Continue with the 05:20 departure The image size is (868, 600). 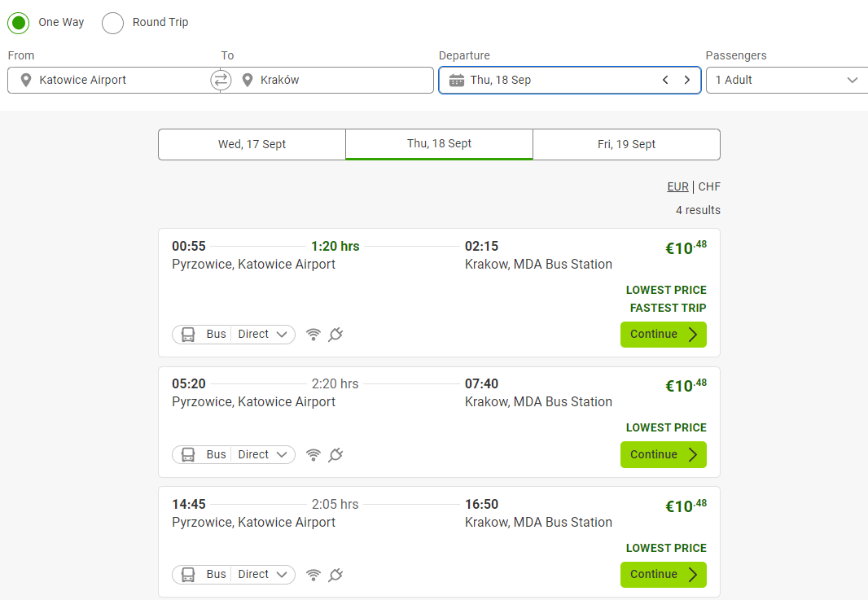[663, 454]
